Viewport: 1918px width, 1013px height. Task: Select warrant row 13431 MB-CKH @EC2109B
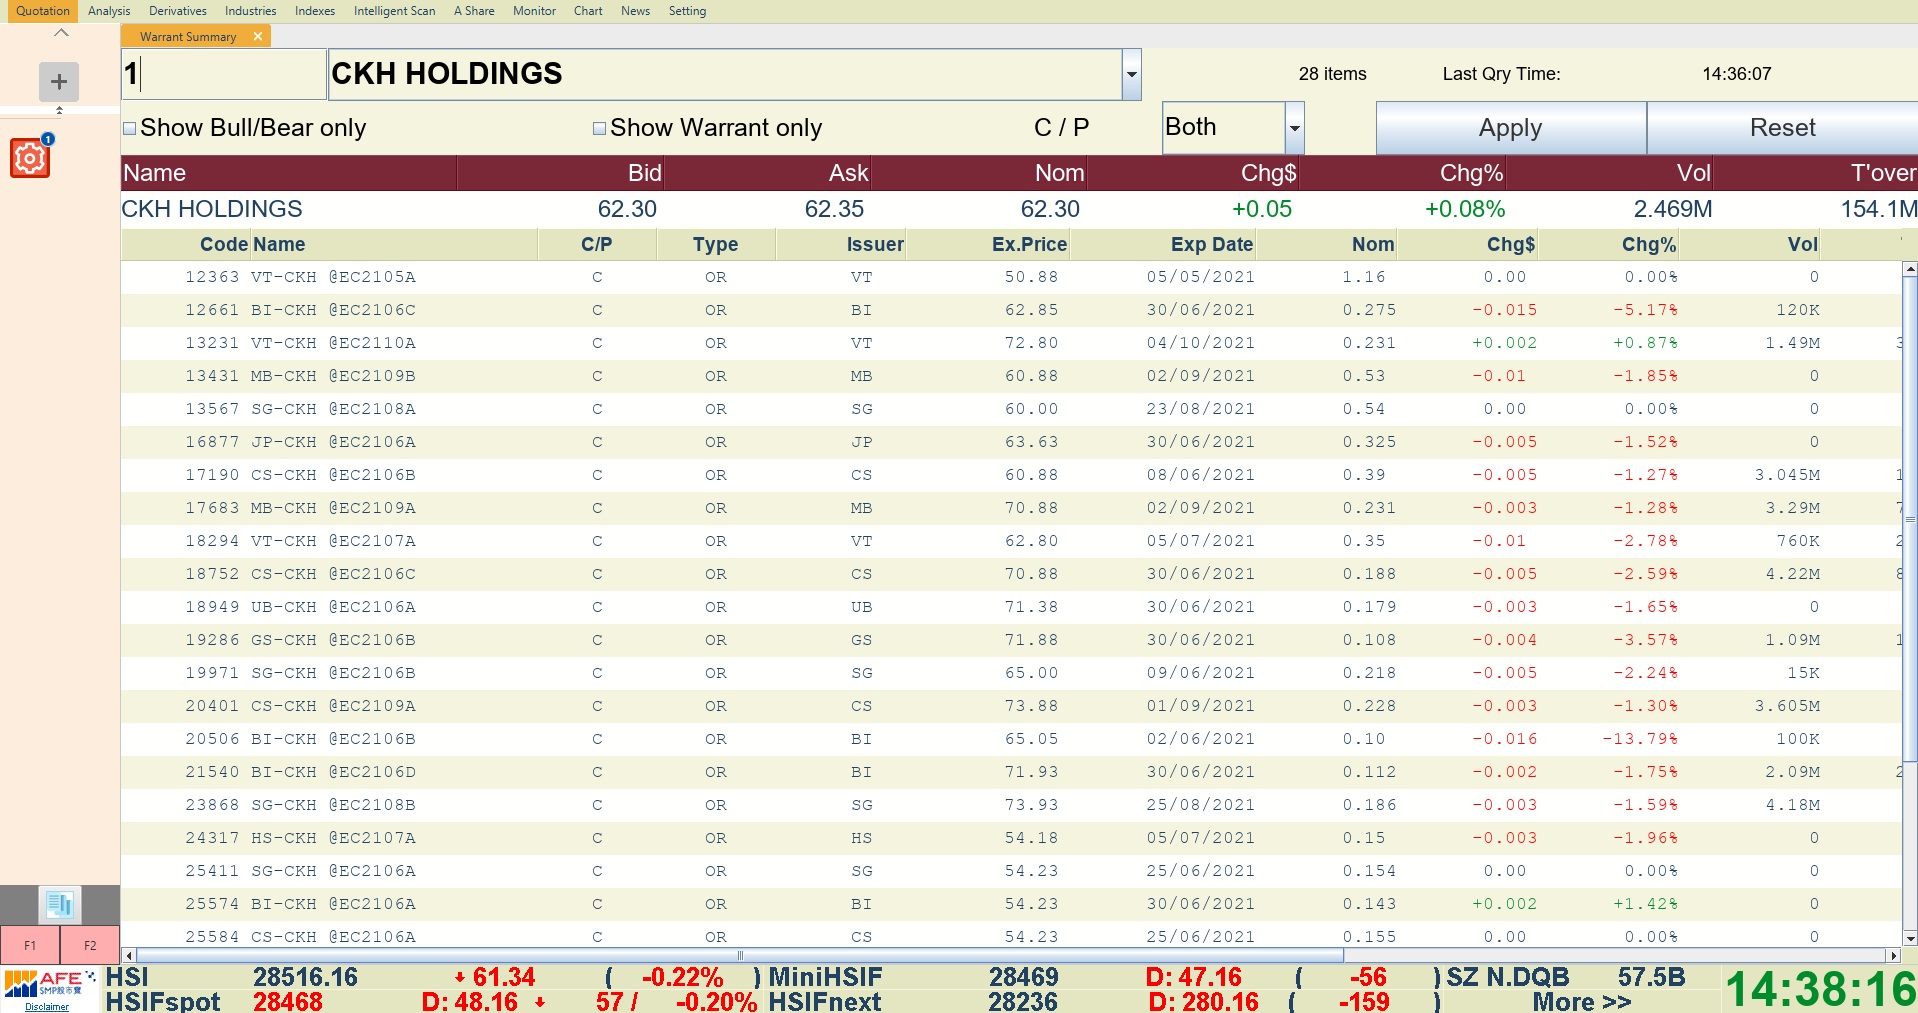[x=1011, y=376]
